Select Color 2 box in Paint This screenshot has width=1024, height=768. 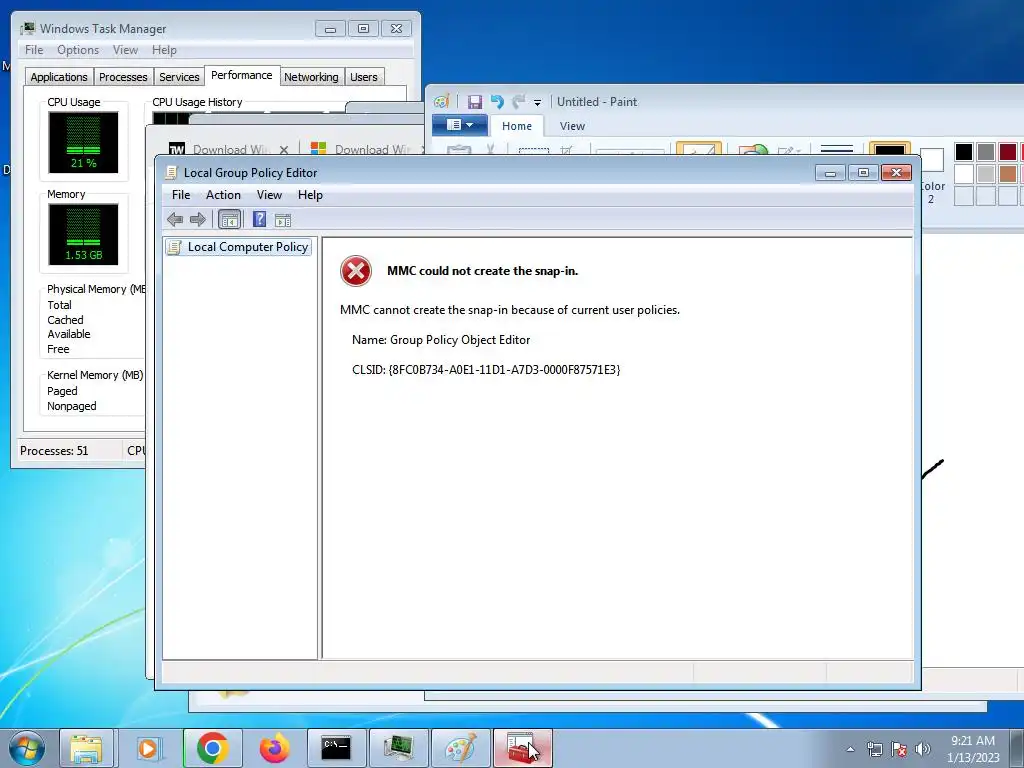pos(932,175)
